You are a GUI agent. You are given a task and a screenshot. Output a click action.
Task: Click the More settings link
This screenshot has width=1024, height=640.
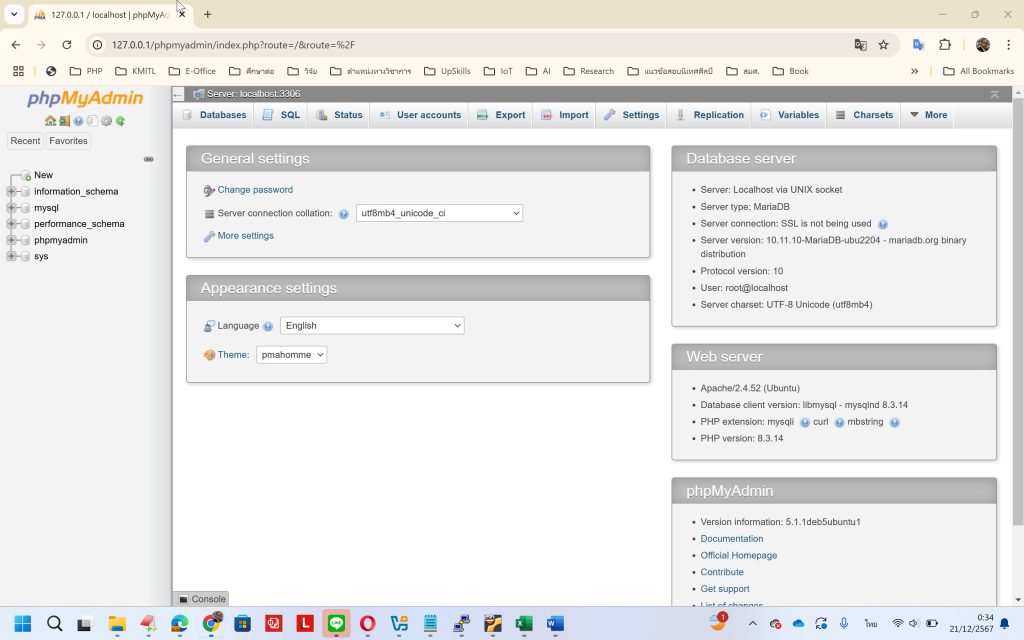[246, 236]
